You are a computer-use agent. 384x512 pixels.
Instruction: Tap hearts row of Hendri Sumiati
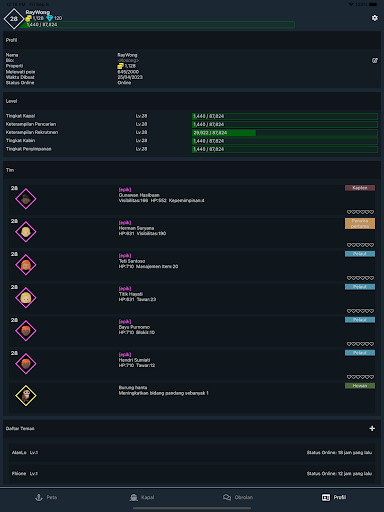pos(360,377)
